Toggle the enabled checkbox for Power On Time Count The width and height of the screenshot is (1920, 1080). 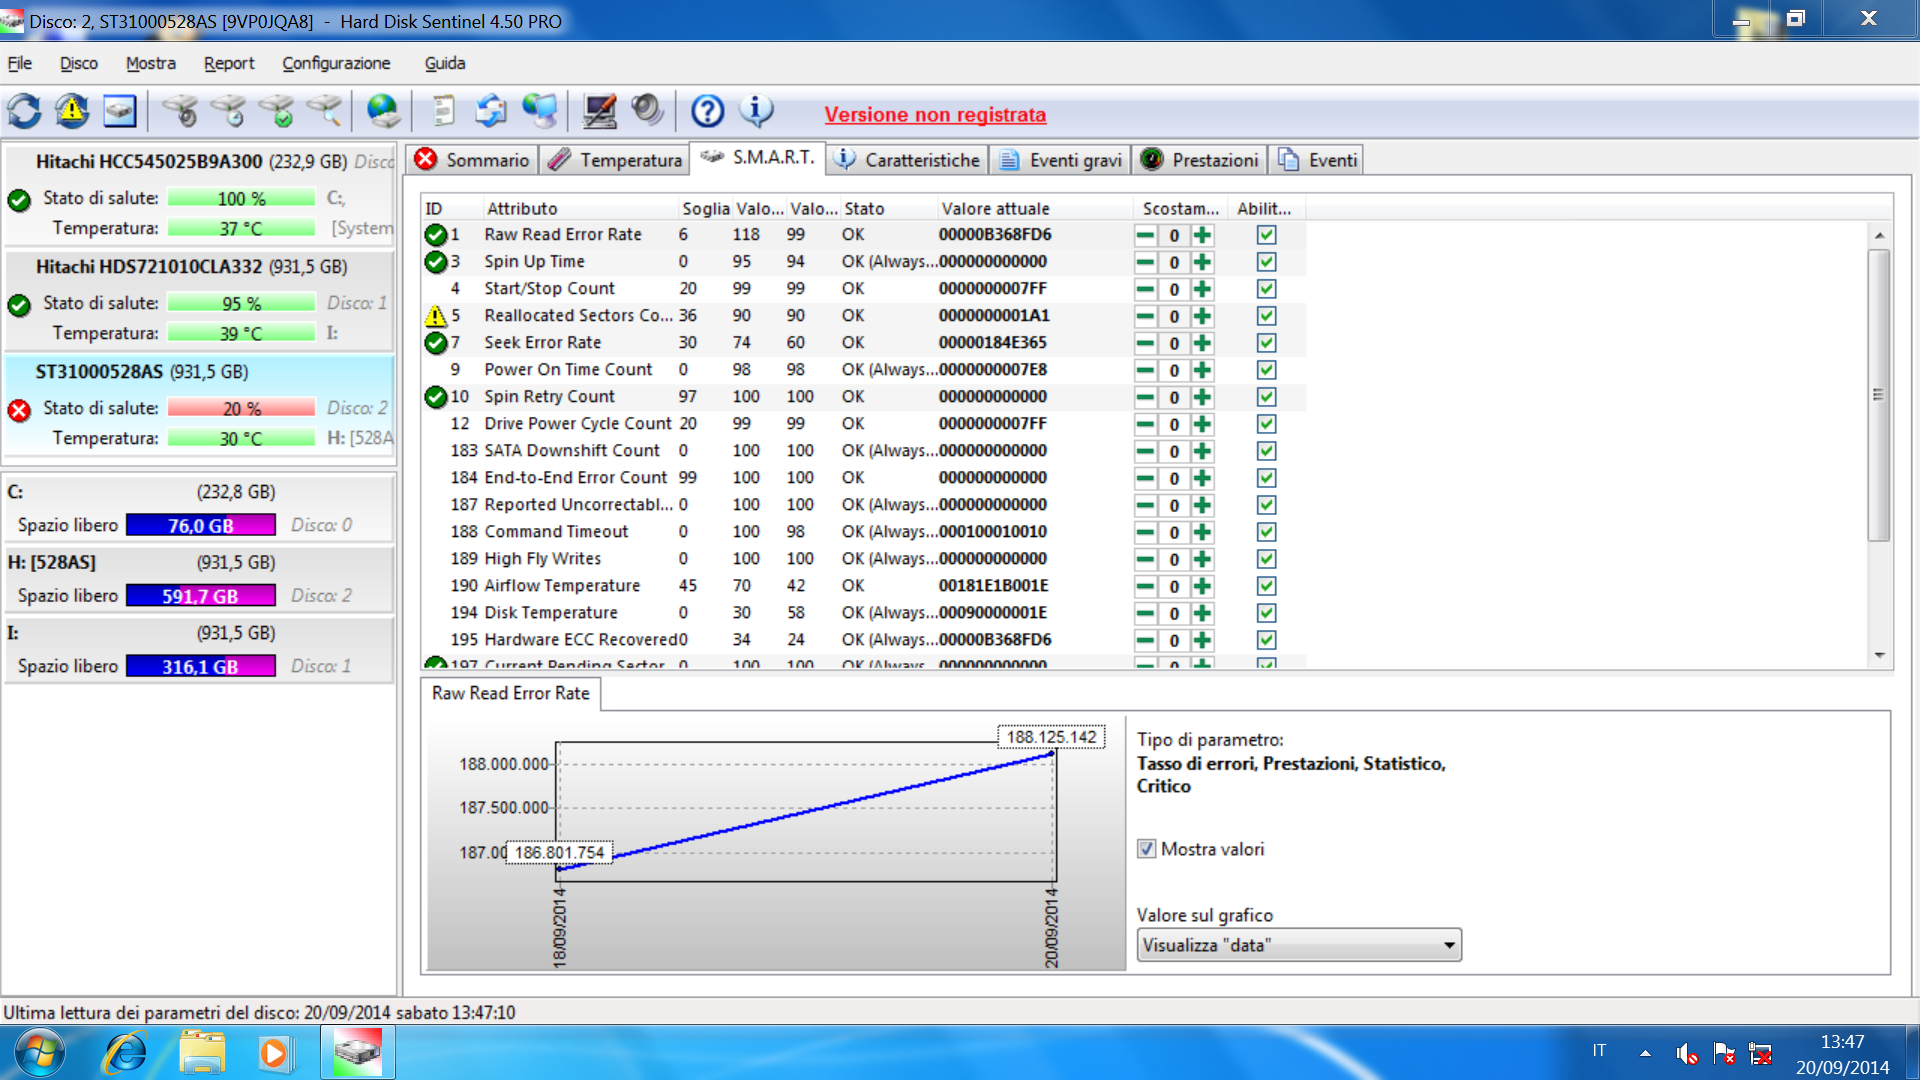[x=1266, y=370]
